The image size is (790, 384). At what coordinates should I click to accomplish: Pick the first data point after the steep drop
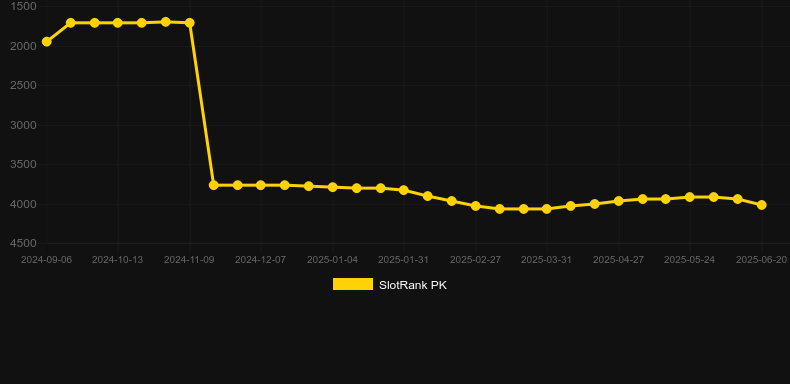tap(214, 185)
